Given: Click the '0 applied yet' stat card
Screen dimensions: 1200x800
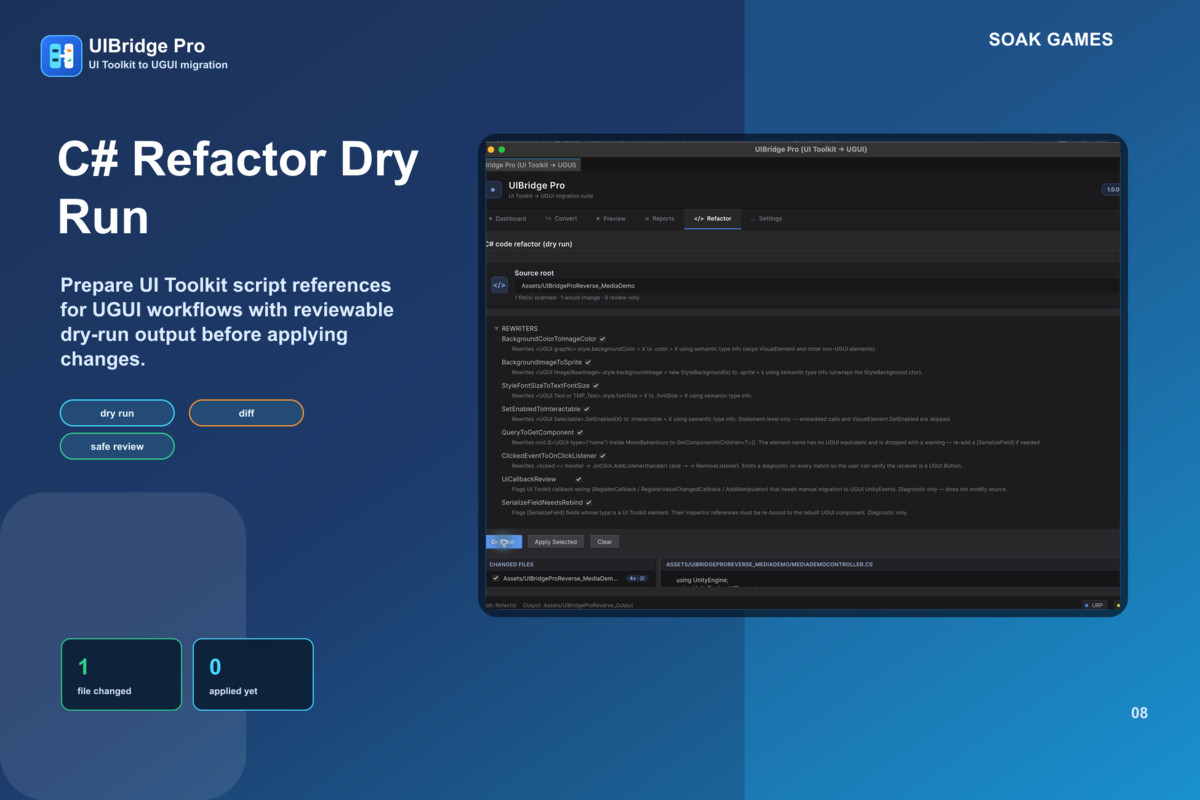Looking at the screenshot, I should [x=253, y=674].
